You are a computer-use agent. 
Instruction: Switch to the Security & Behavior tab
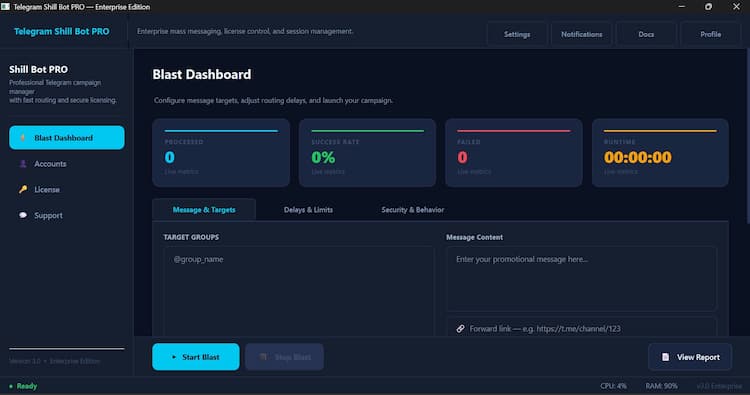(x=412, y=209)
